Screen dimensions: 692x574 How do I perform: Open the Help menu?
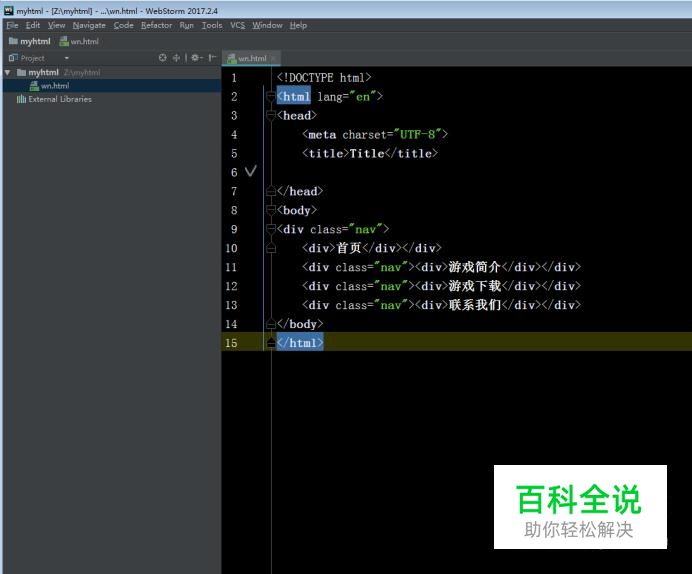(x=298, y=25)
